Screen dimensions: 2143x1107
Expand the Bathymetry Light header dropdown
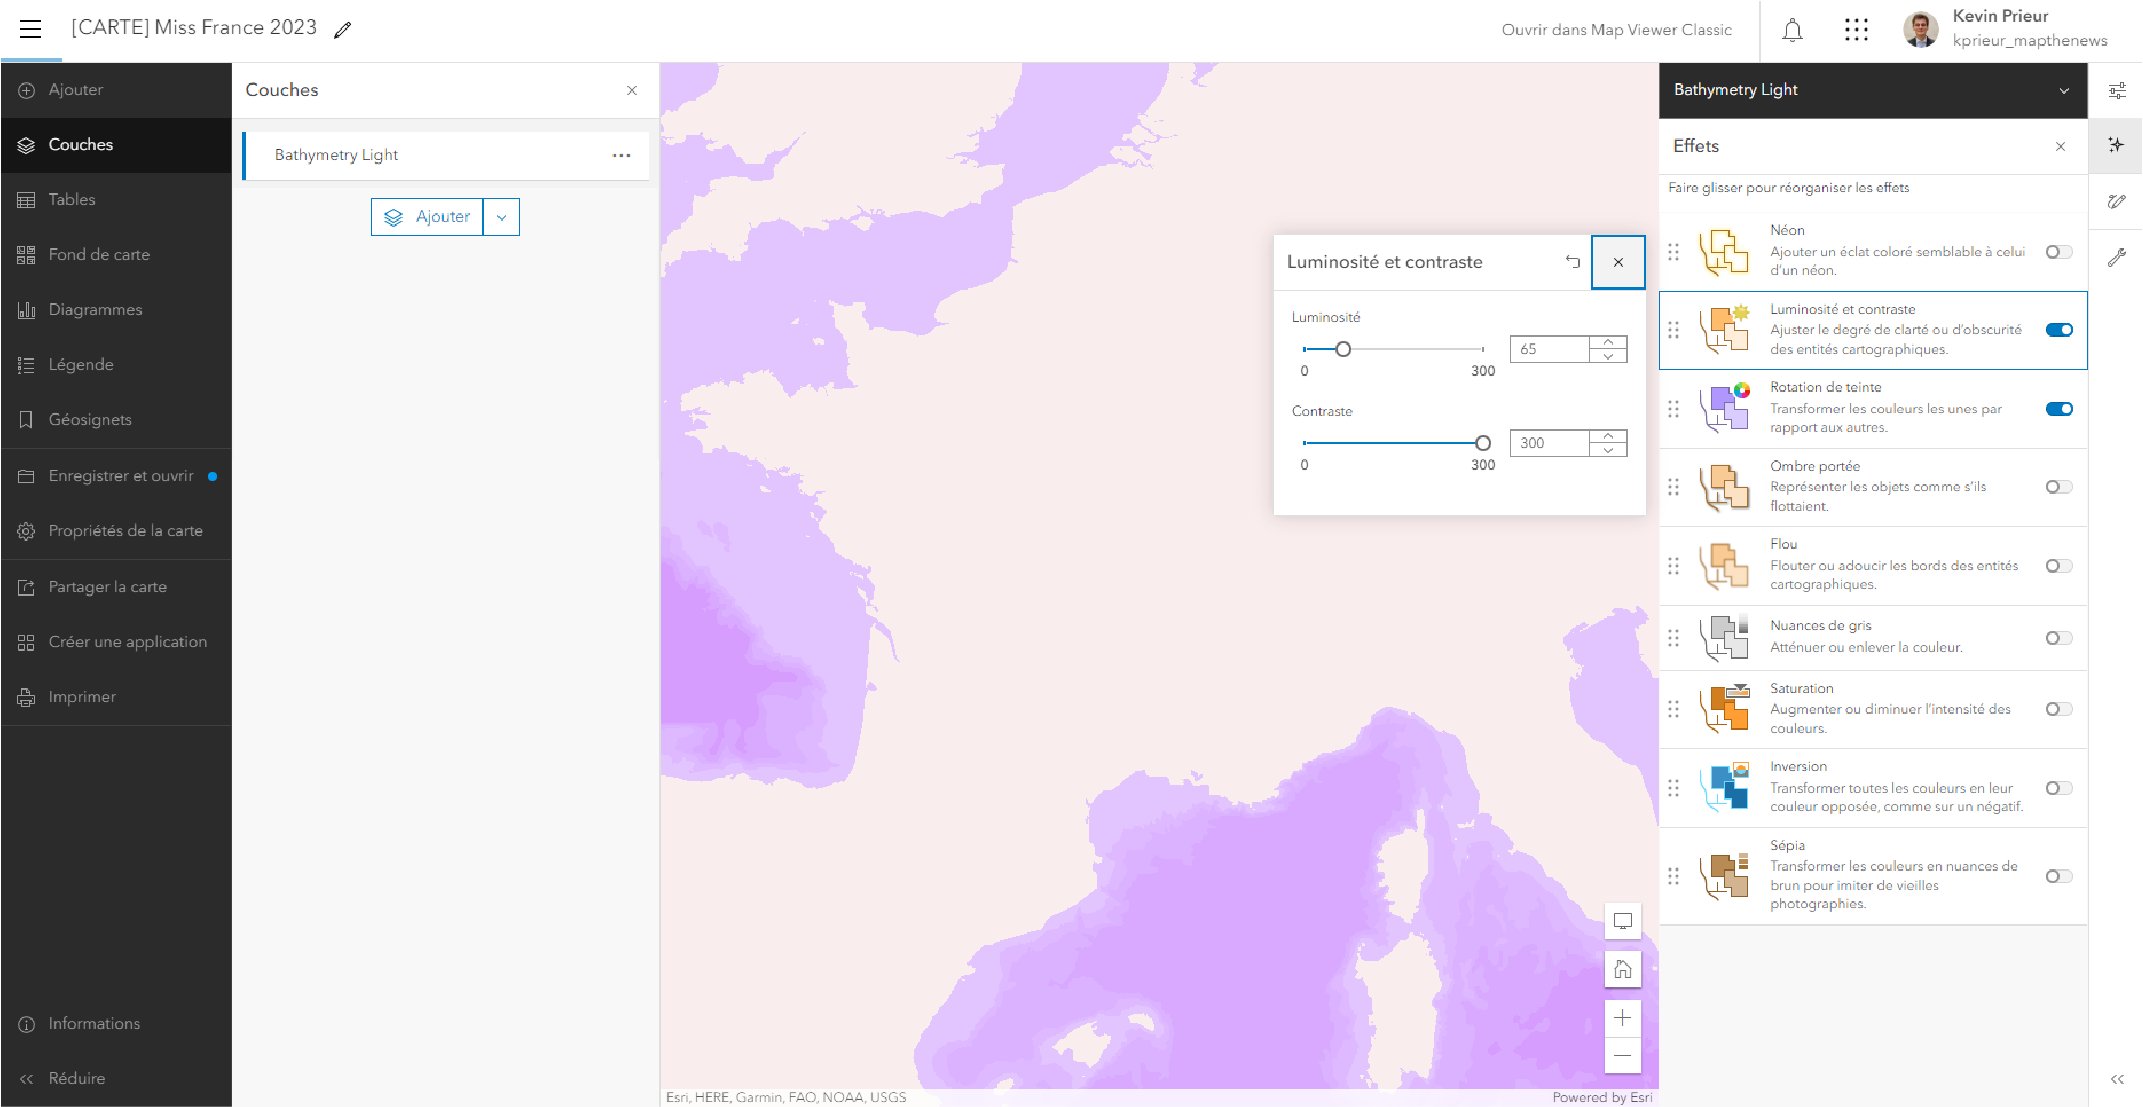tap(2063, 91)
